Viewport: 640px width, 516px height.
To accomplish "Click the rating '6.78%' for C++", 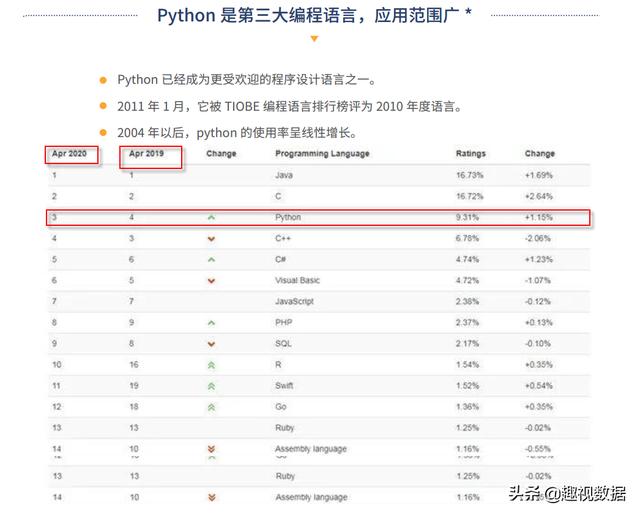I will coord(467,238).
